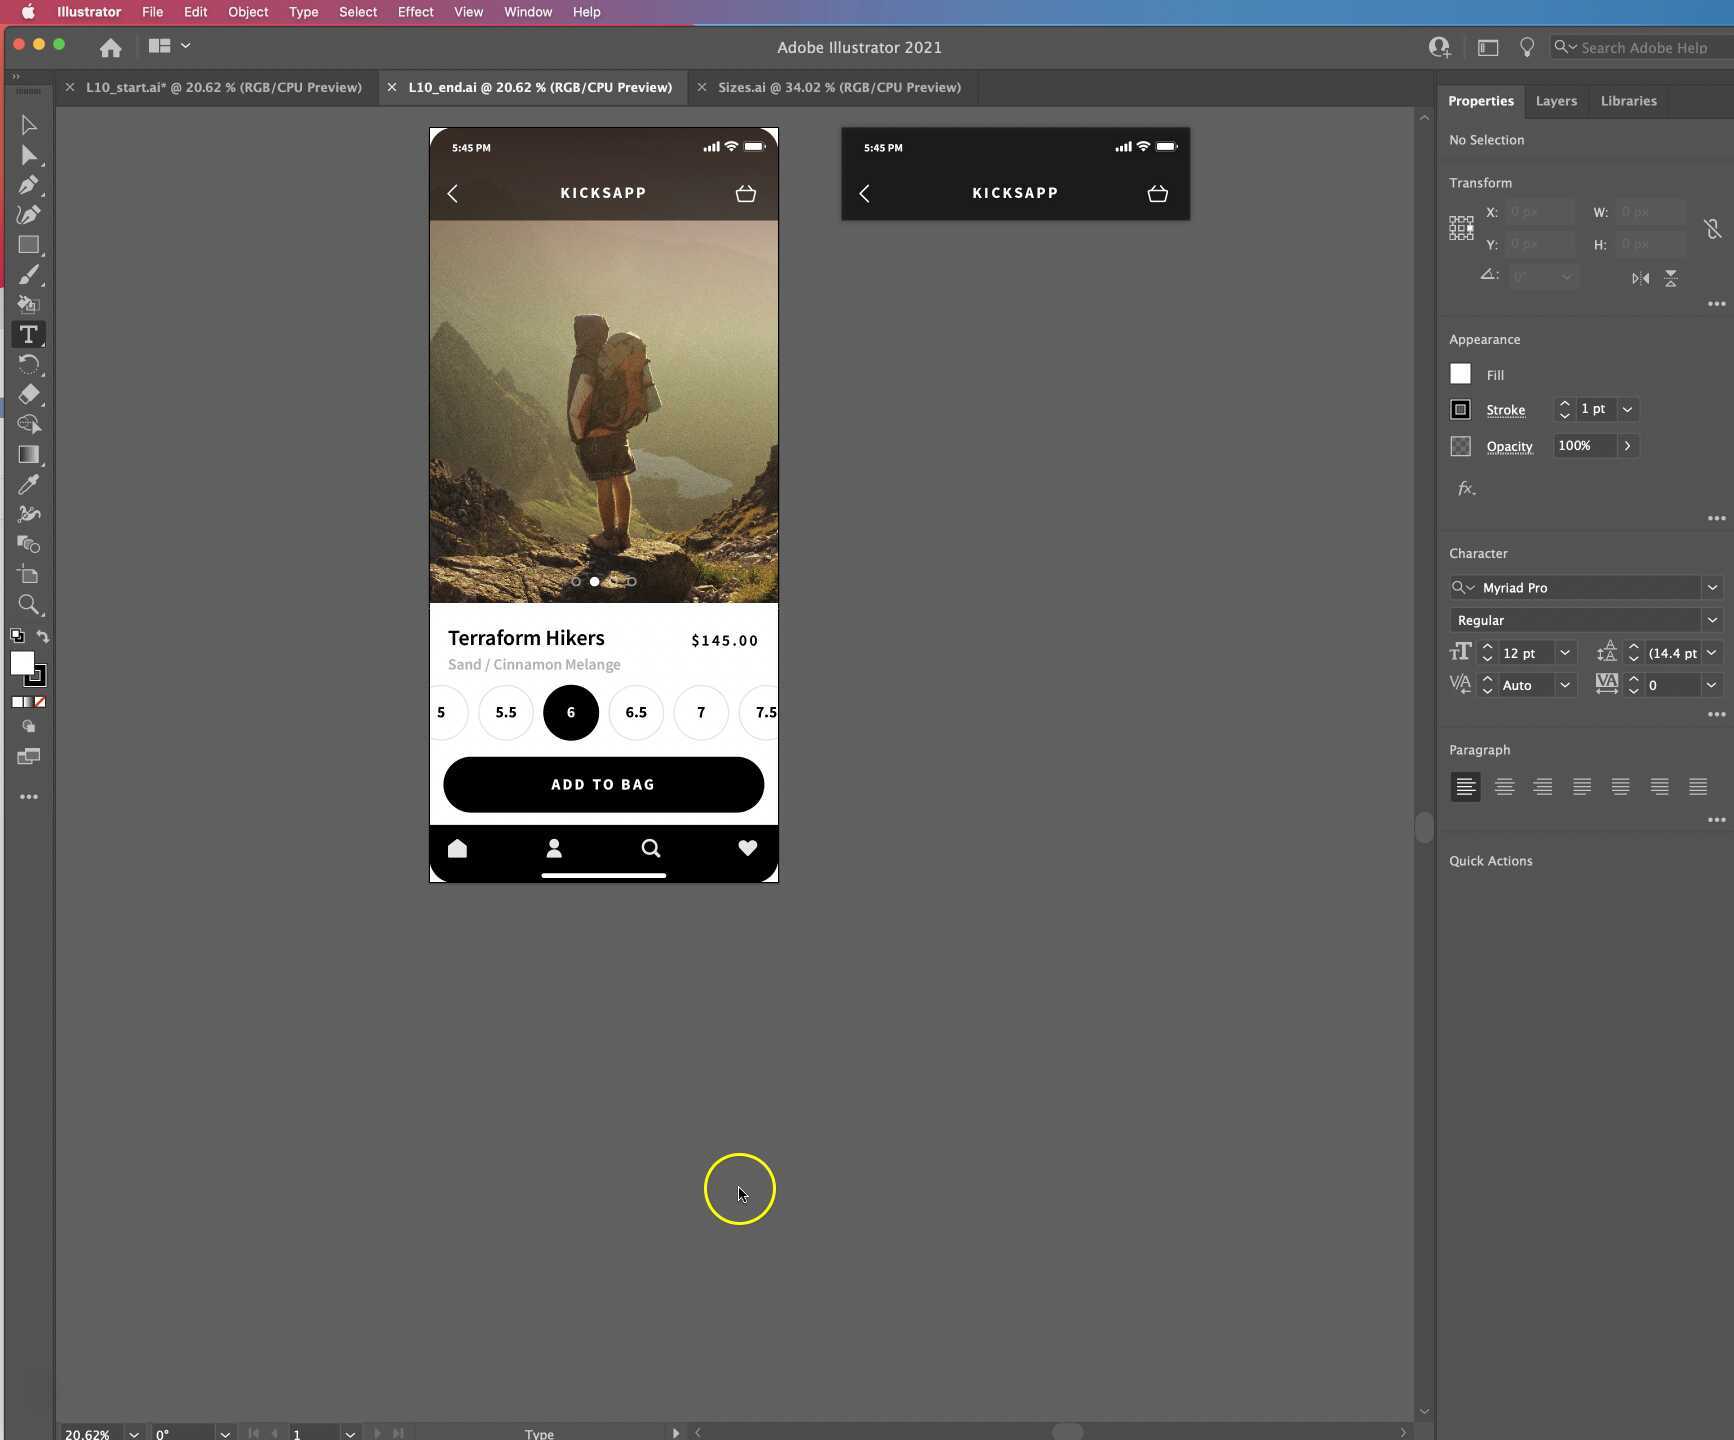Click the Opacity link in Appearance

(x=1510, y=447)
